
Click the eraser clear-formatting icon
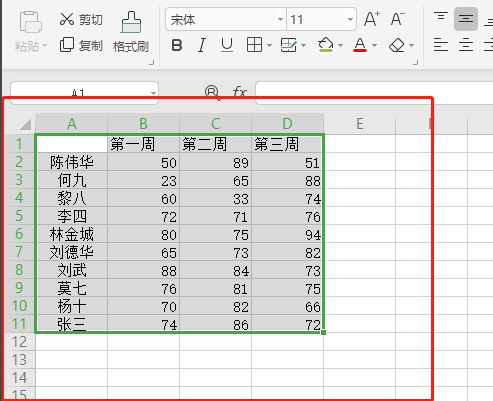pos(397,45)
